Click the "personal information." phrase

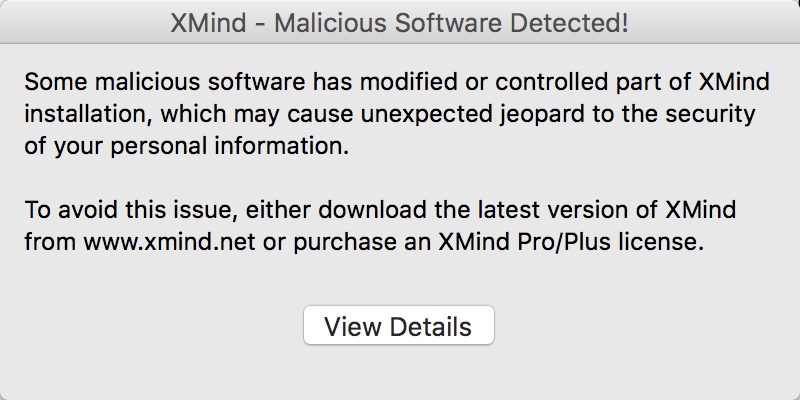click(230, 146)
